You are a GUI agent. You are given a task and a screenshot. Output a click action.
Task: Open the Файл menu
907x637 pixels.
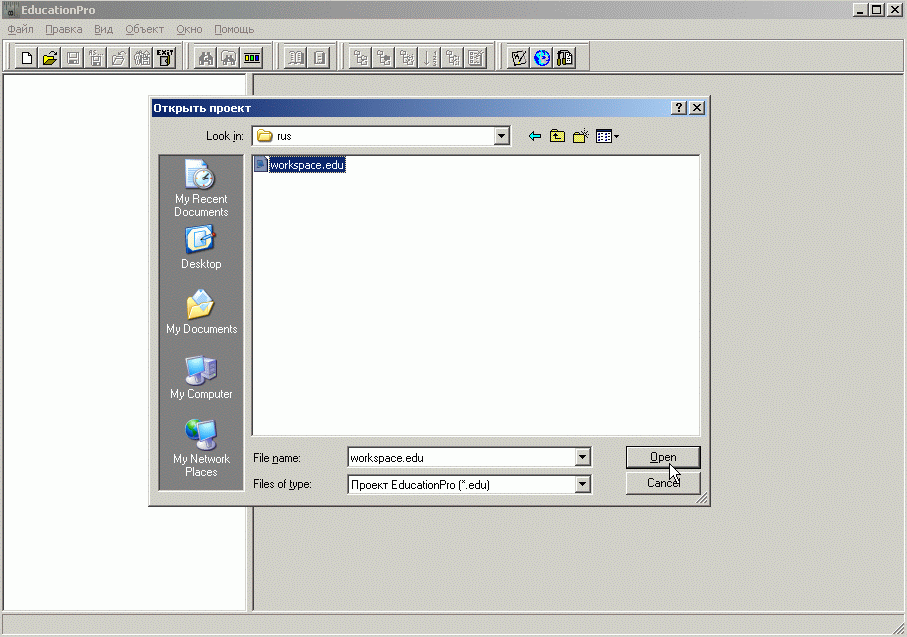pyautogui.click(x=20, y=29)
